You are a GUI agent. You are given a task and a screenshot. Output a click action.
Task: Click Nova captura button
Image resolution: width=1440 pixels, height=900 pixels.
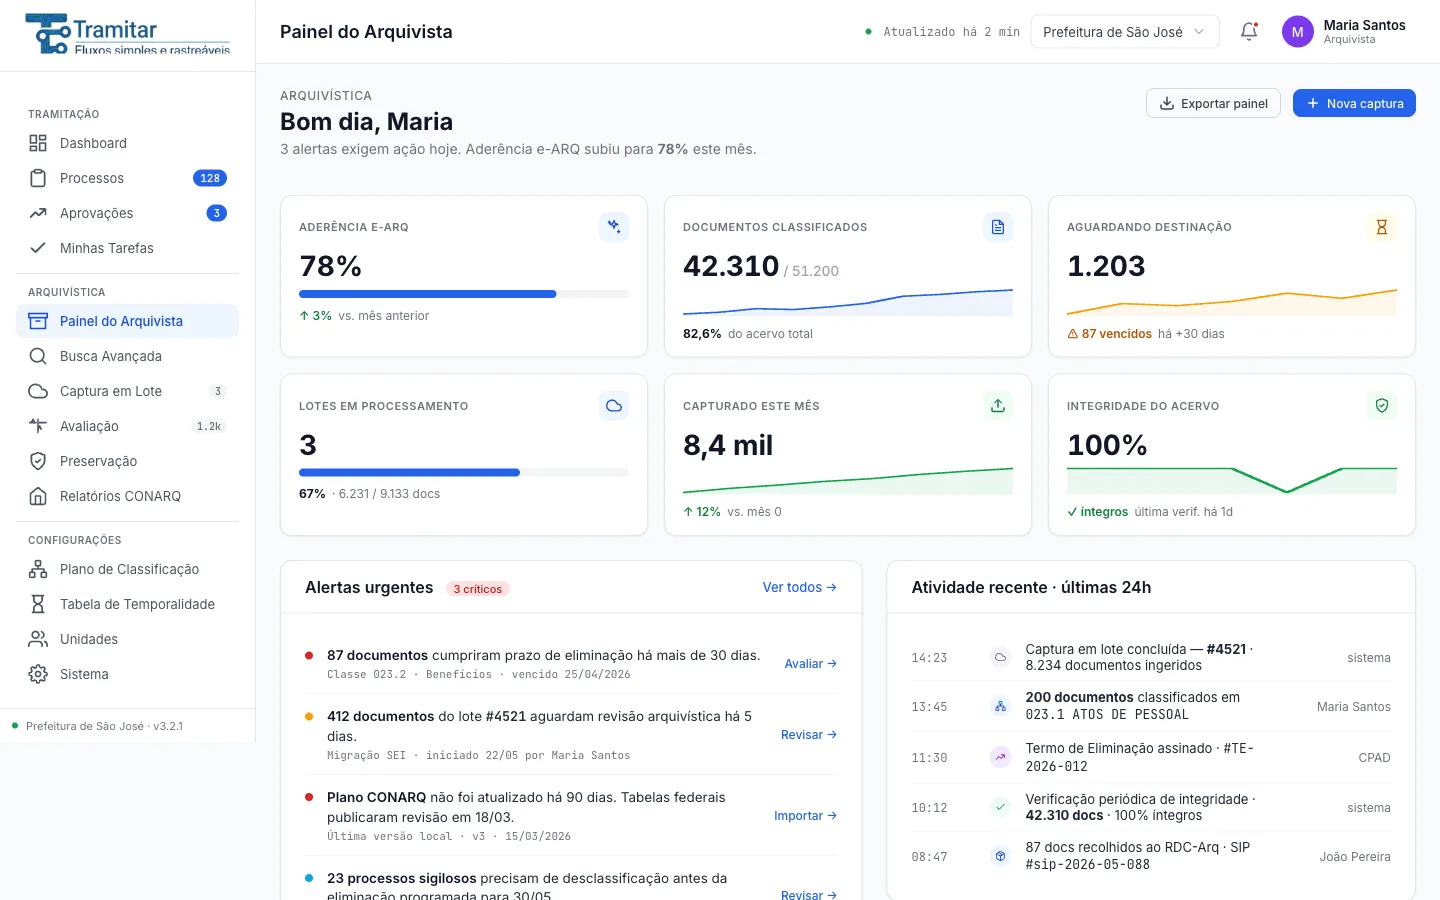(x=1354, y=103)
